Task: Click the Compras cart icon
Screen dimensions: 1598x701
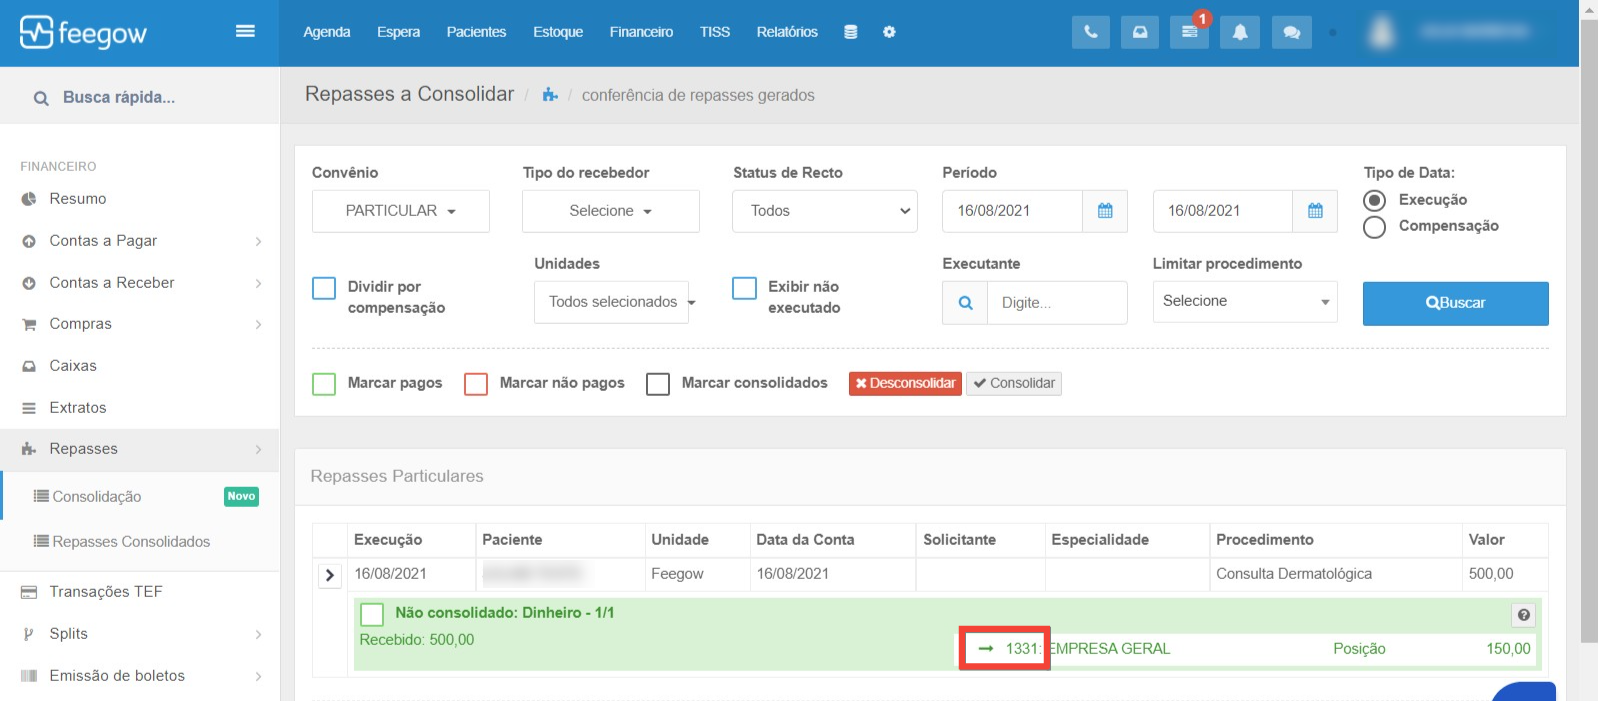Action: point(29,324)
